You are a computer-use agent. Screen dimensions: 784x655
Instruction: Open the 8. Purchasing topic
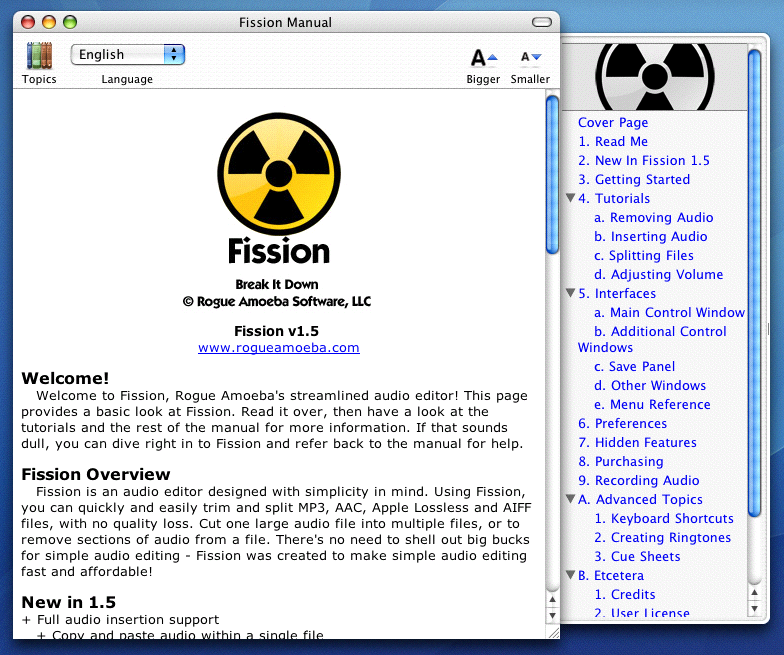point(621,462)
